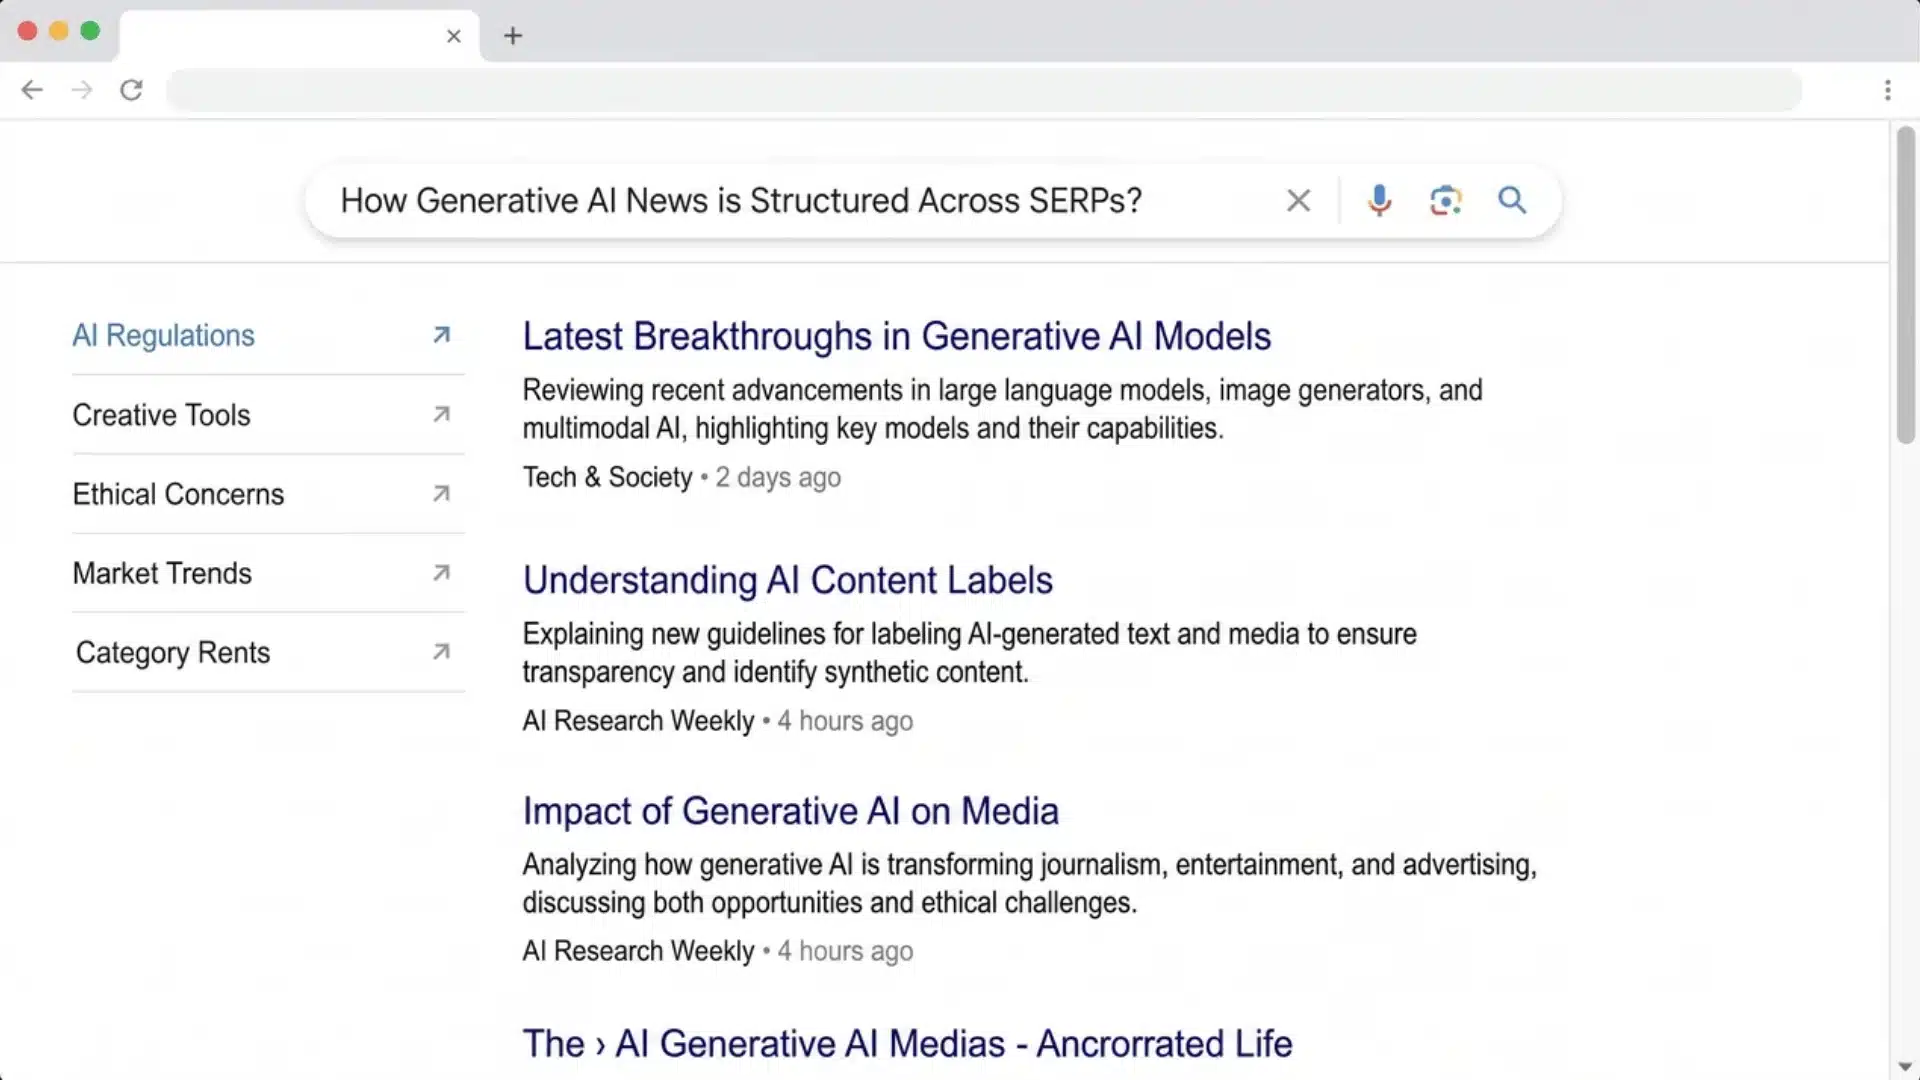Select the Ethical Concerns category
This screenshot has height=1080, width=1920.
tap(178, 494)
